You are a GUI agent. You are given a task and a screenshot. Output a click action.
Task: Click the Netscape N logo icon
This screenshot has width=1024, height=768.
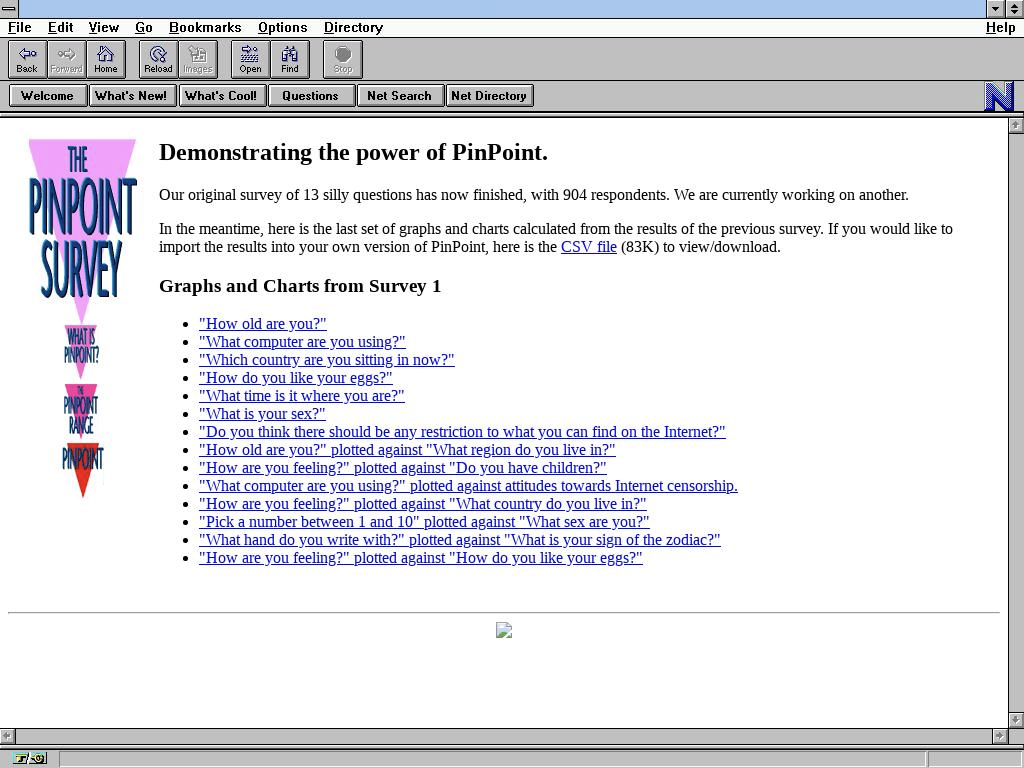point(999,96)
